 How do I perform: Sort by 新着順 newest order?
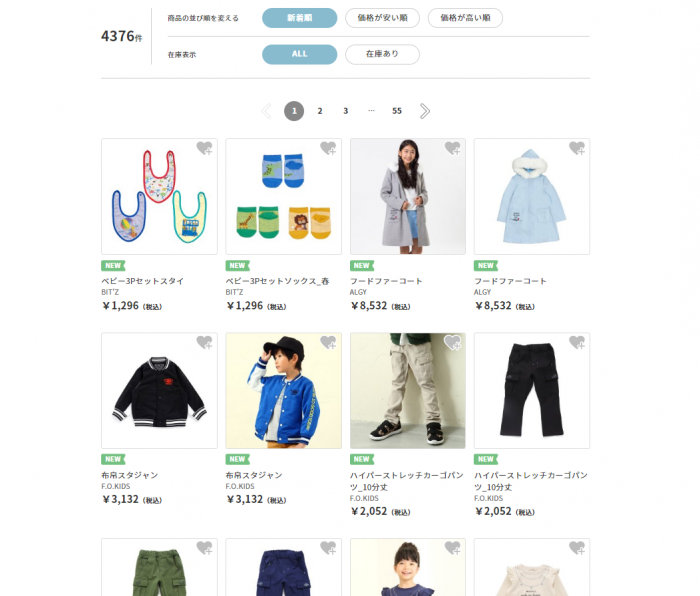(300, 18)
